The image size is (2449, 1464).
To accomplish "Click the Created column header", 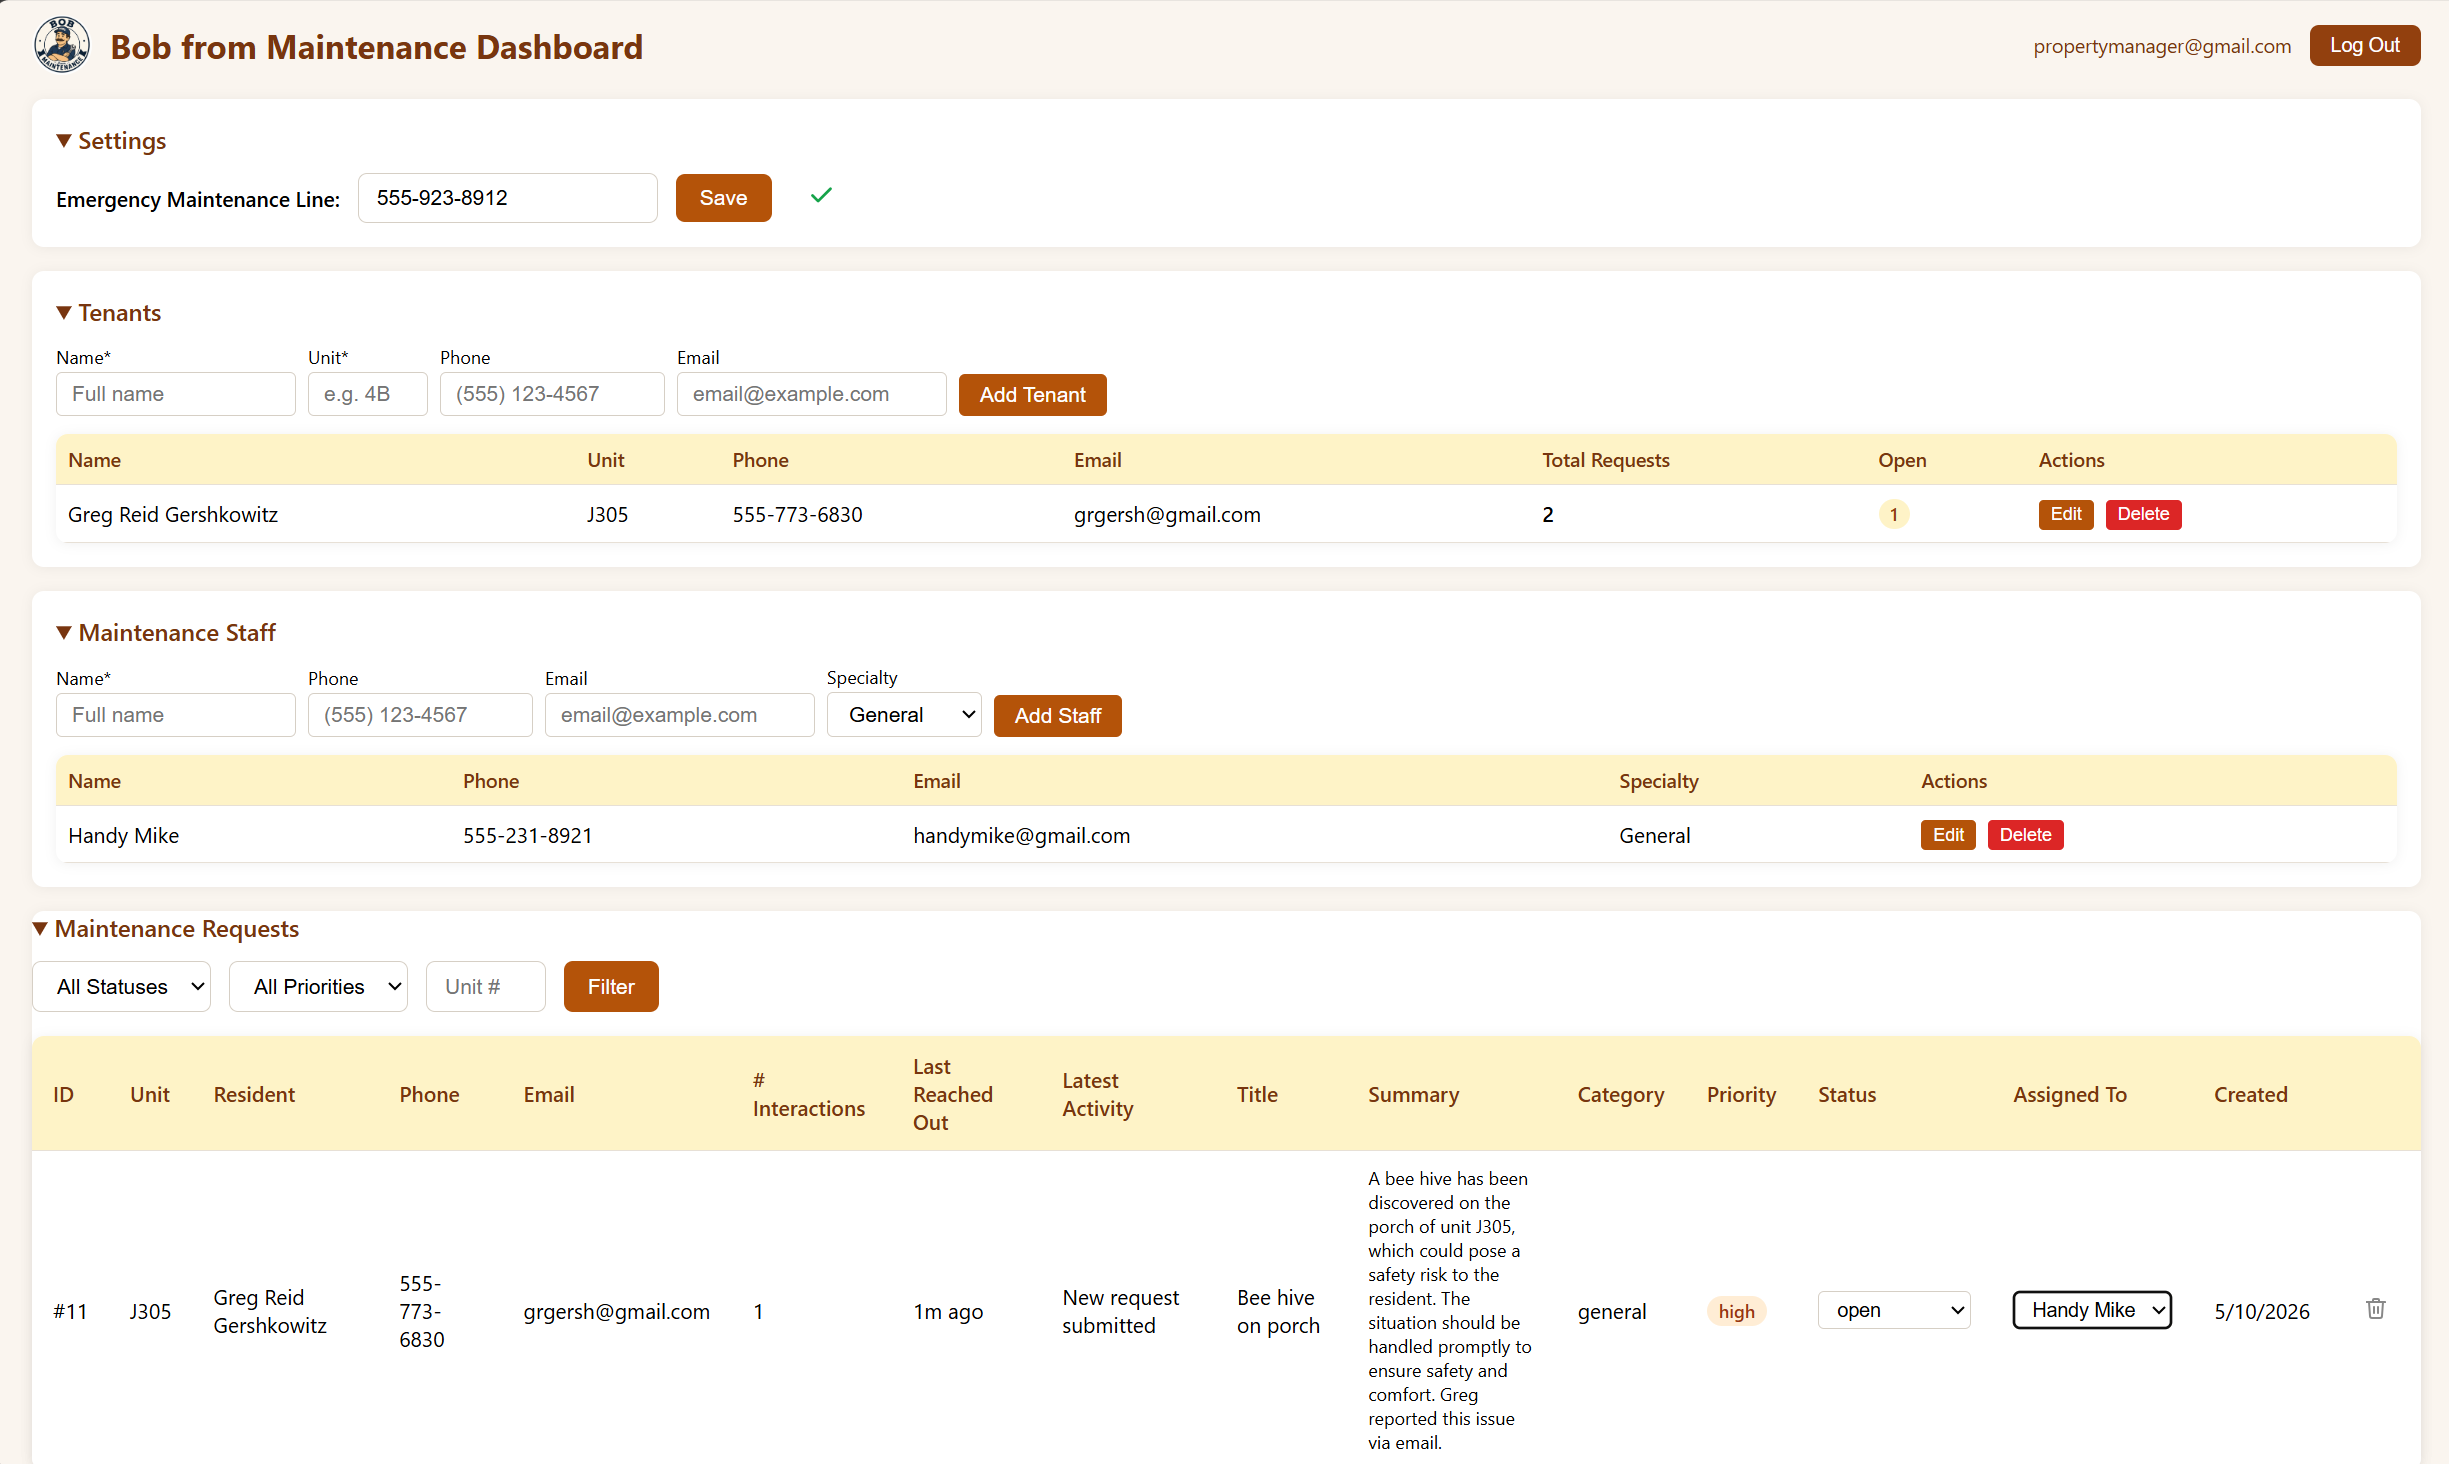I will point(2250,1094).
